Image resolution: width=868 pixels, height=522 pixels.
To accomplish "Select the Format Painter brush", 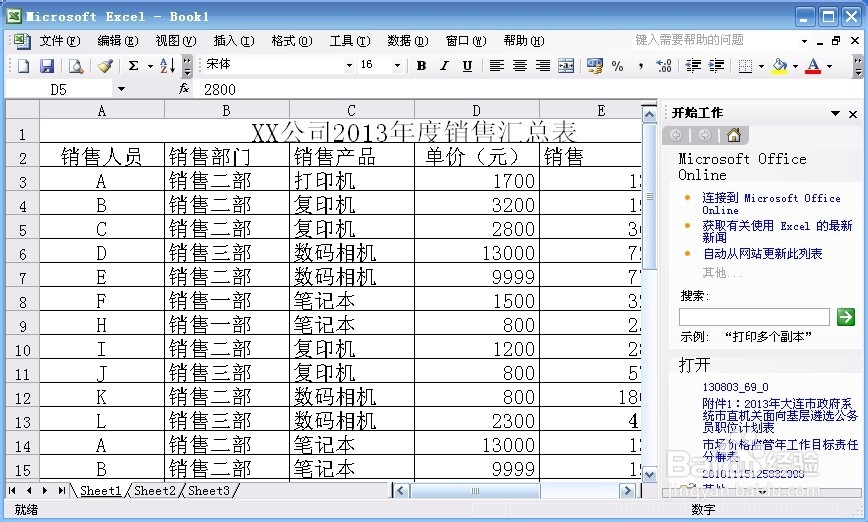I will (x=105, y=66).
